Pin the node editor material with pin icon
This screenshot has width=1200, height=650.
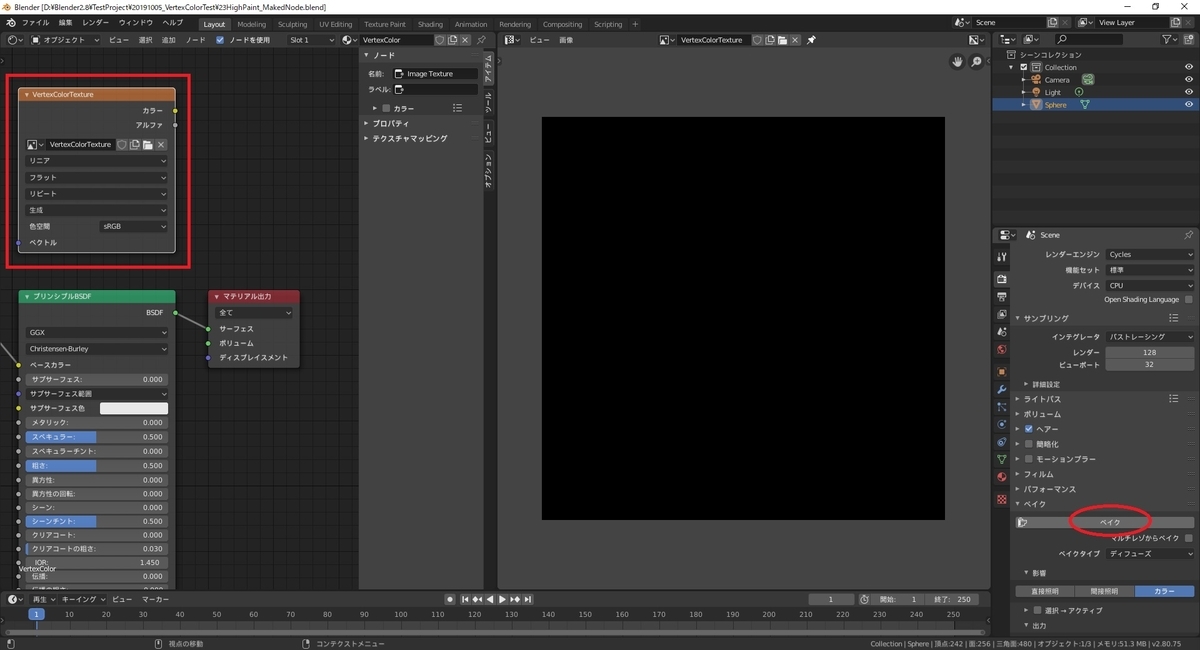481,40
